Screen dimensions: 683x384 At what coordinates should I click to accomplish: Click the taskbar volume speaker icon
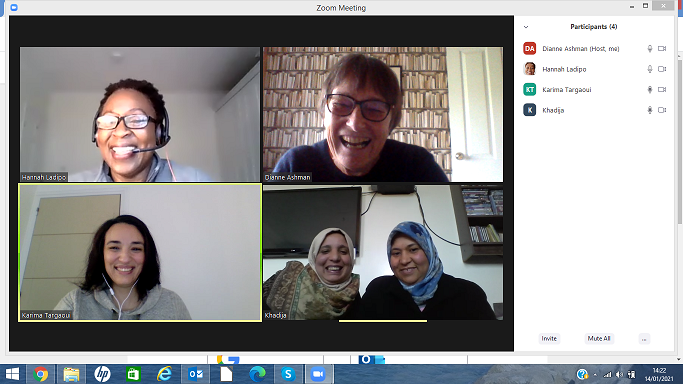point(619,374)
